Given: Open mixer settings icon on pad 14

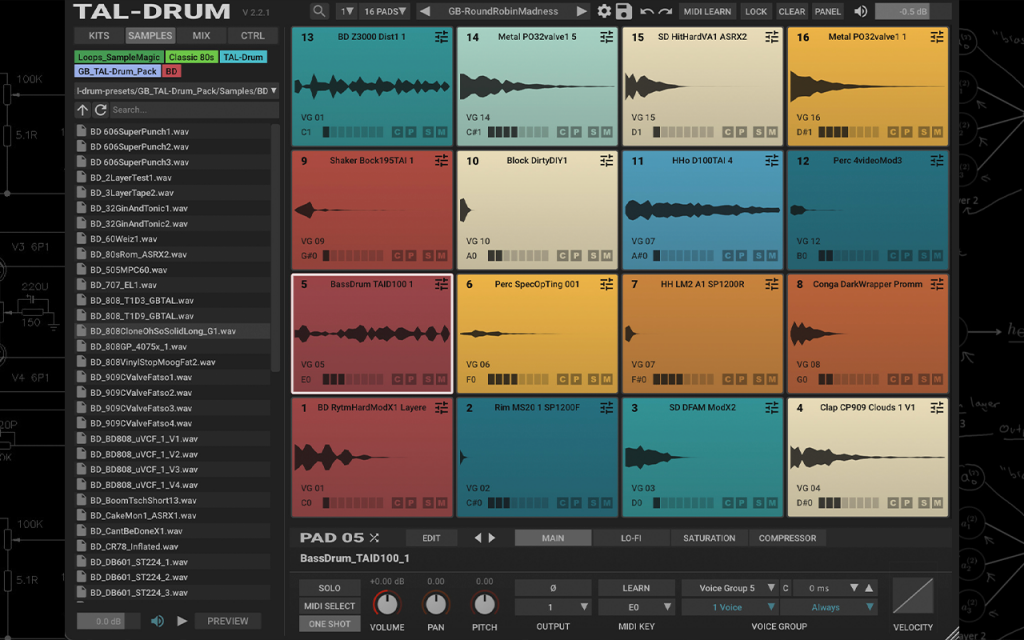Looking at the screenshot, I should tap(607, 37).
